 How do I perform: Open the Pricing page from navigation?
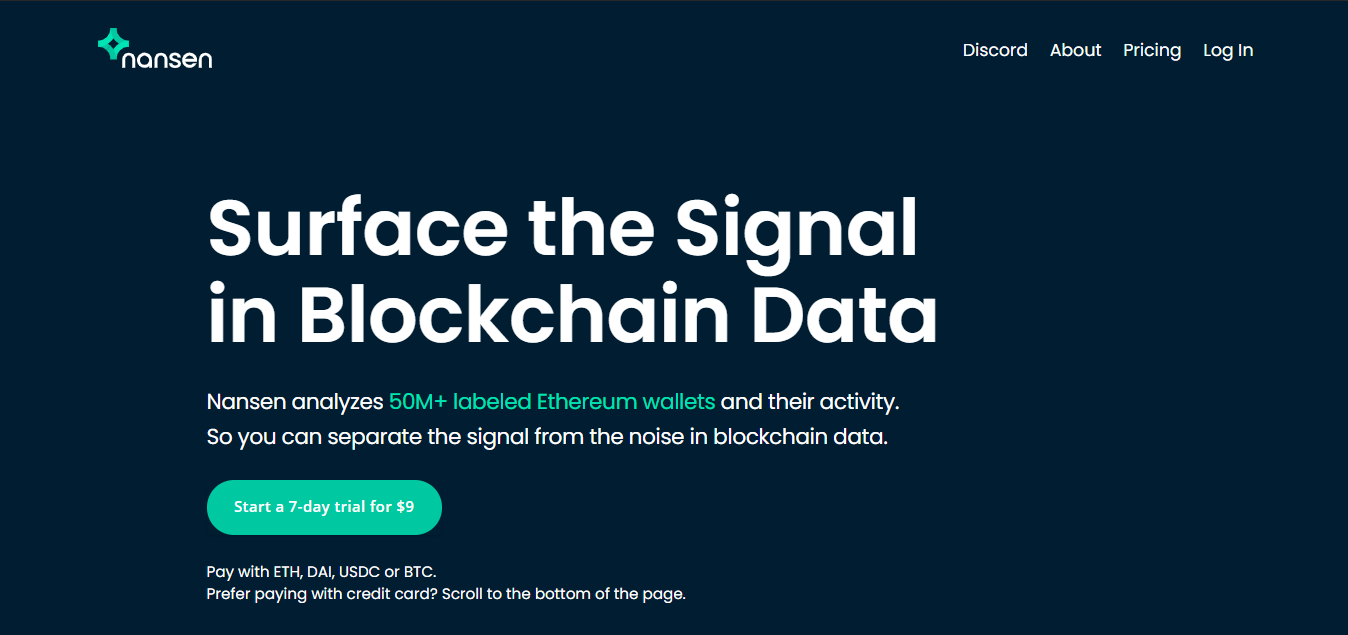(1152, 50)
